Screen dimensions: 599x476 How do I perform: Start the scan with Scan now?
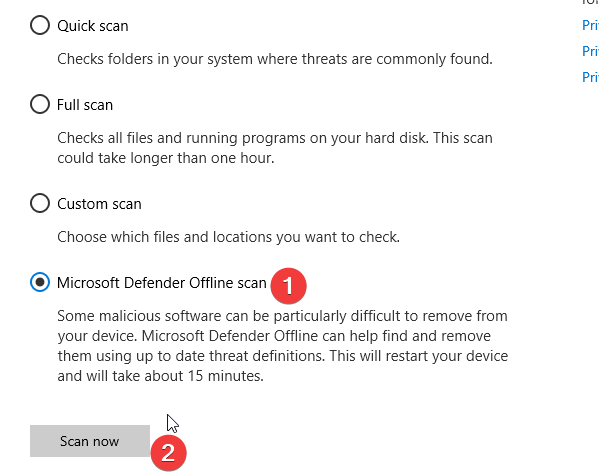pyautogui.click(x=90, y=441)
